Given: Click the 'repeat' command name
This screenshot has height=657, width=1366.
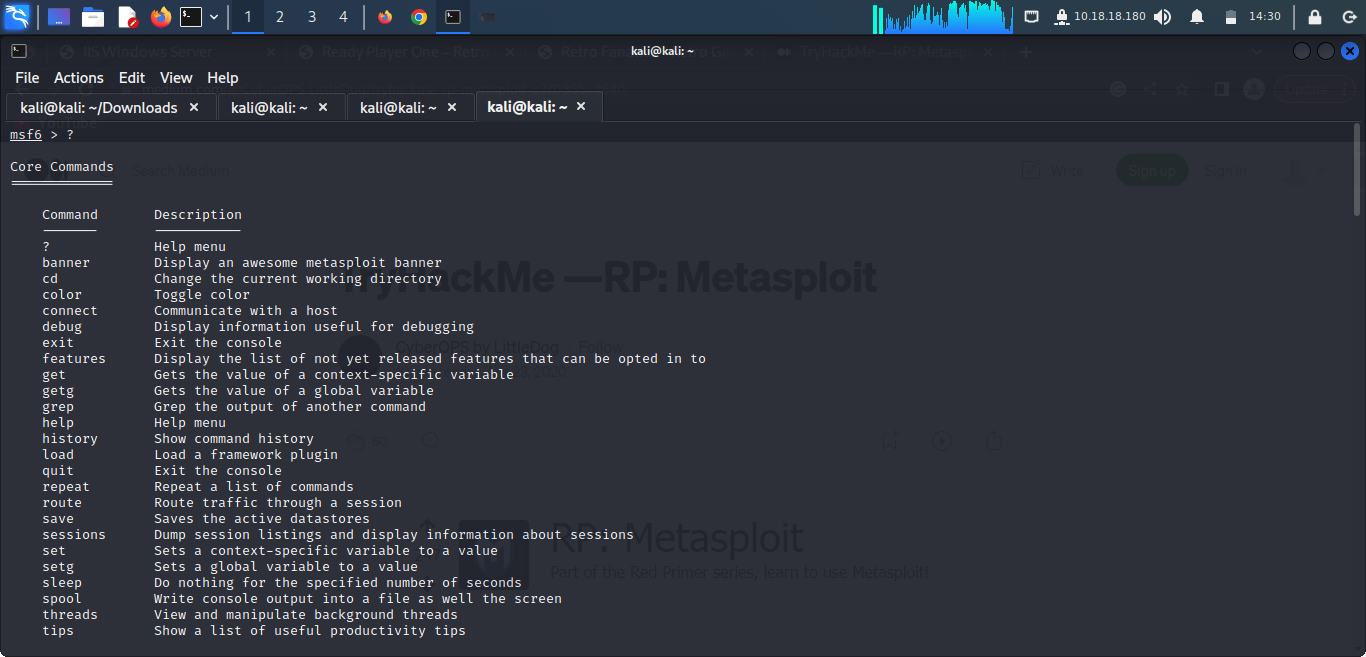Looking at the screenshot, I should [x=66, y=487].
